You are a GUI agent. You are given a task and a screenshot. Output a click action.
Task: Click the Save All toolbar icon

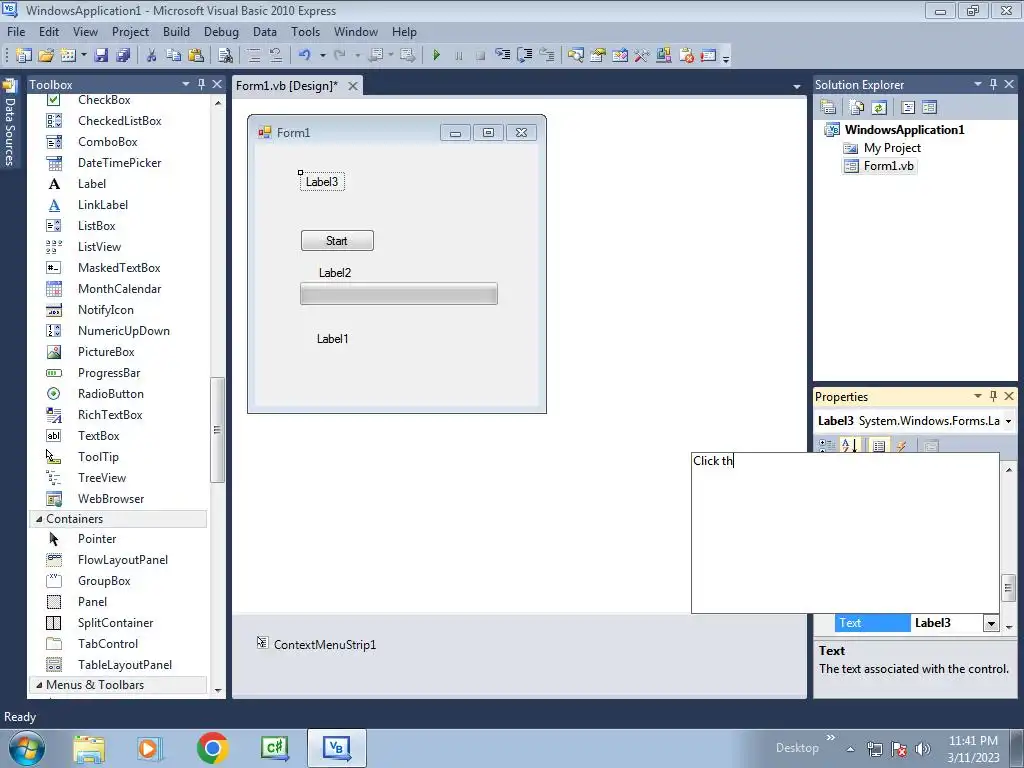point(123,56)
